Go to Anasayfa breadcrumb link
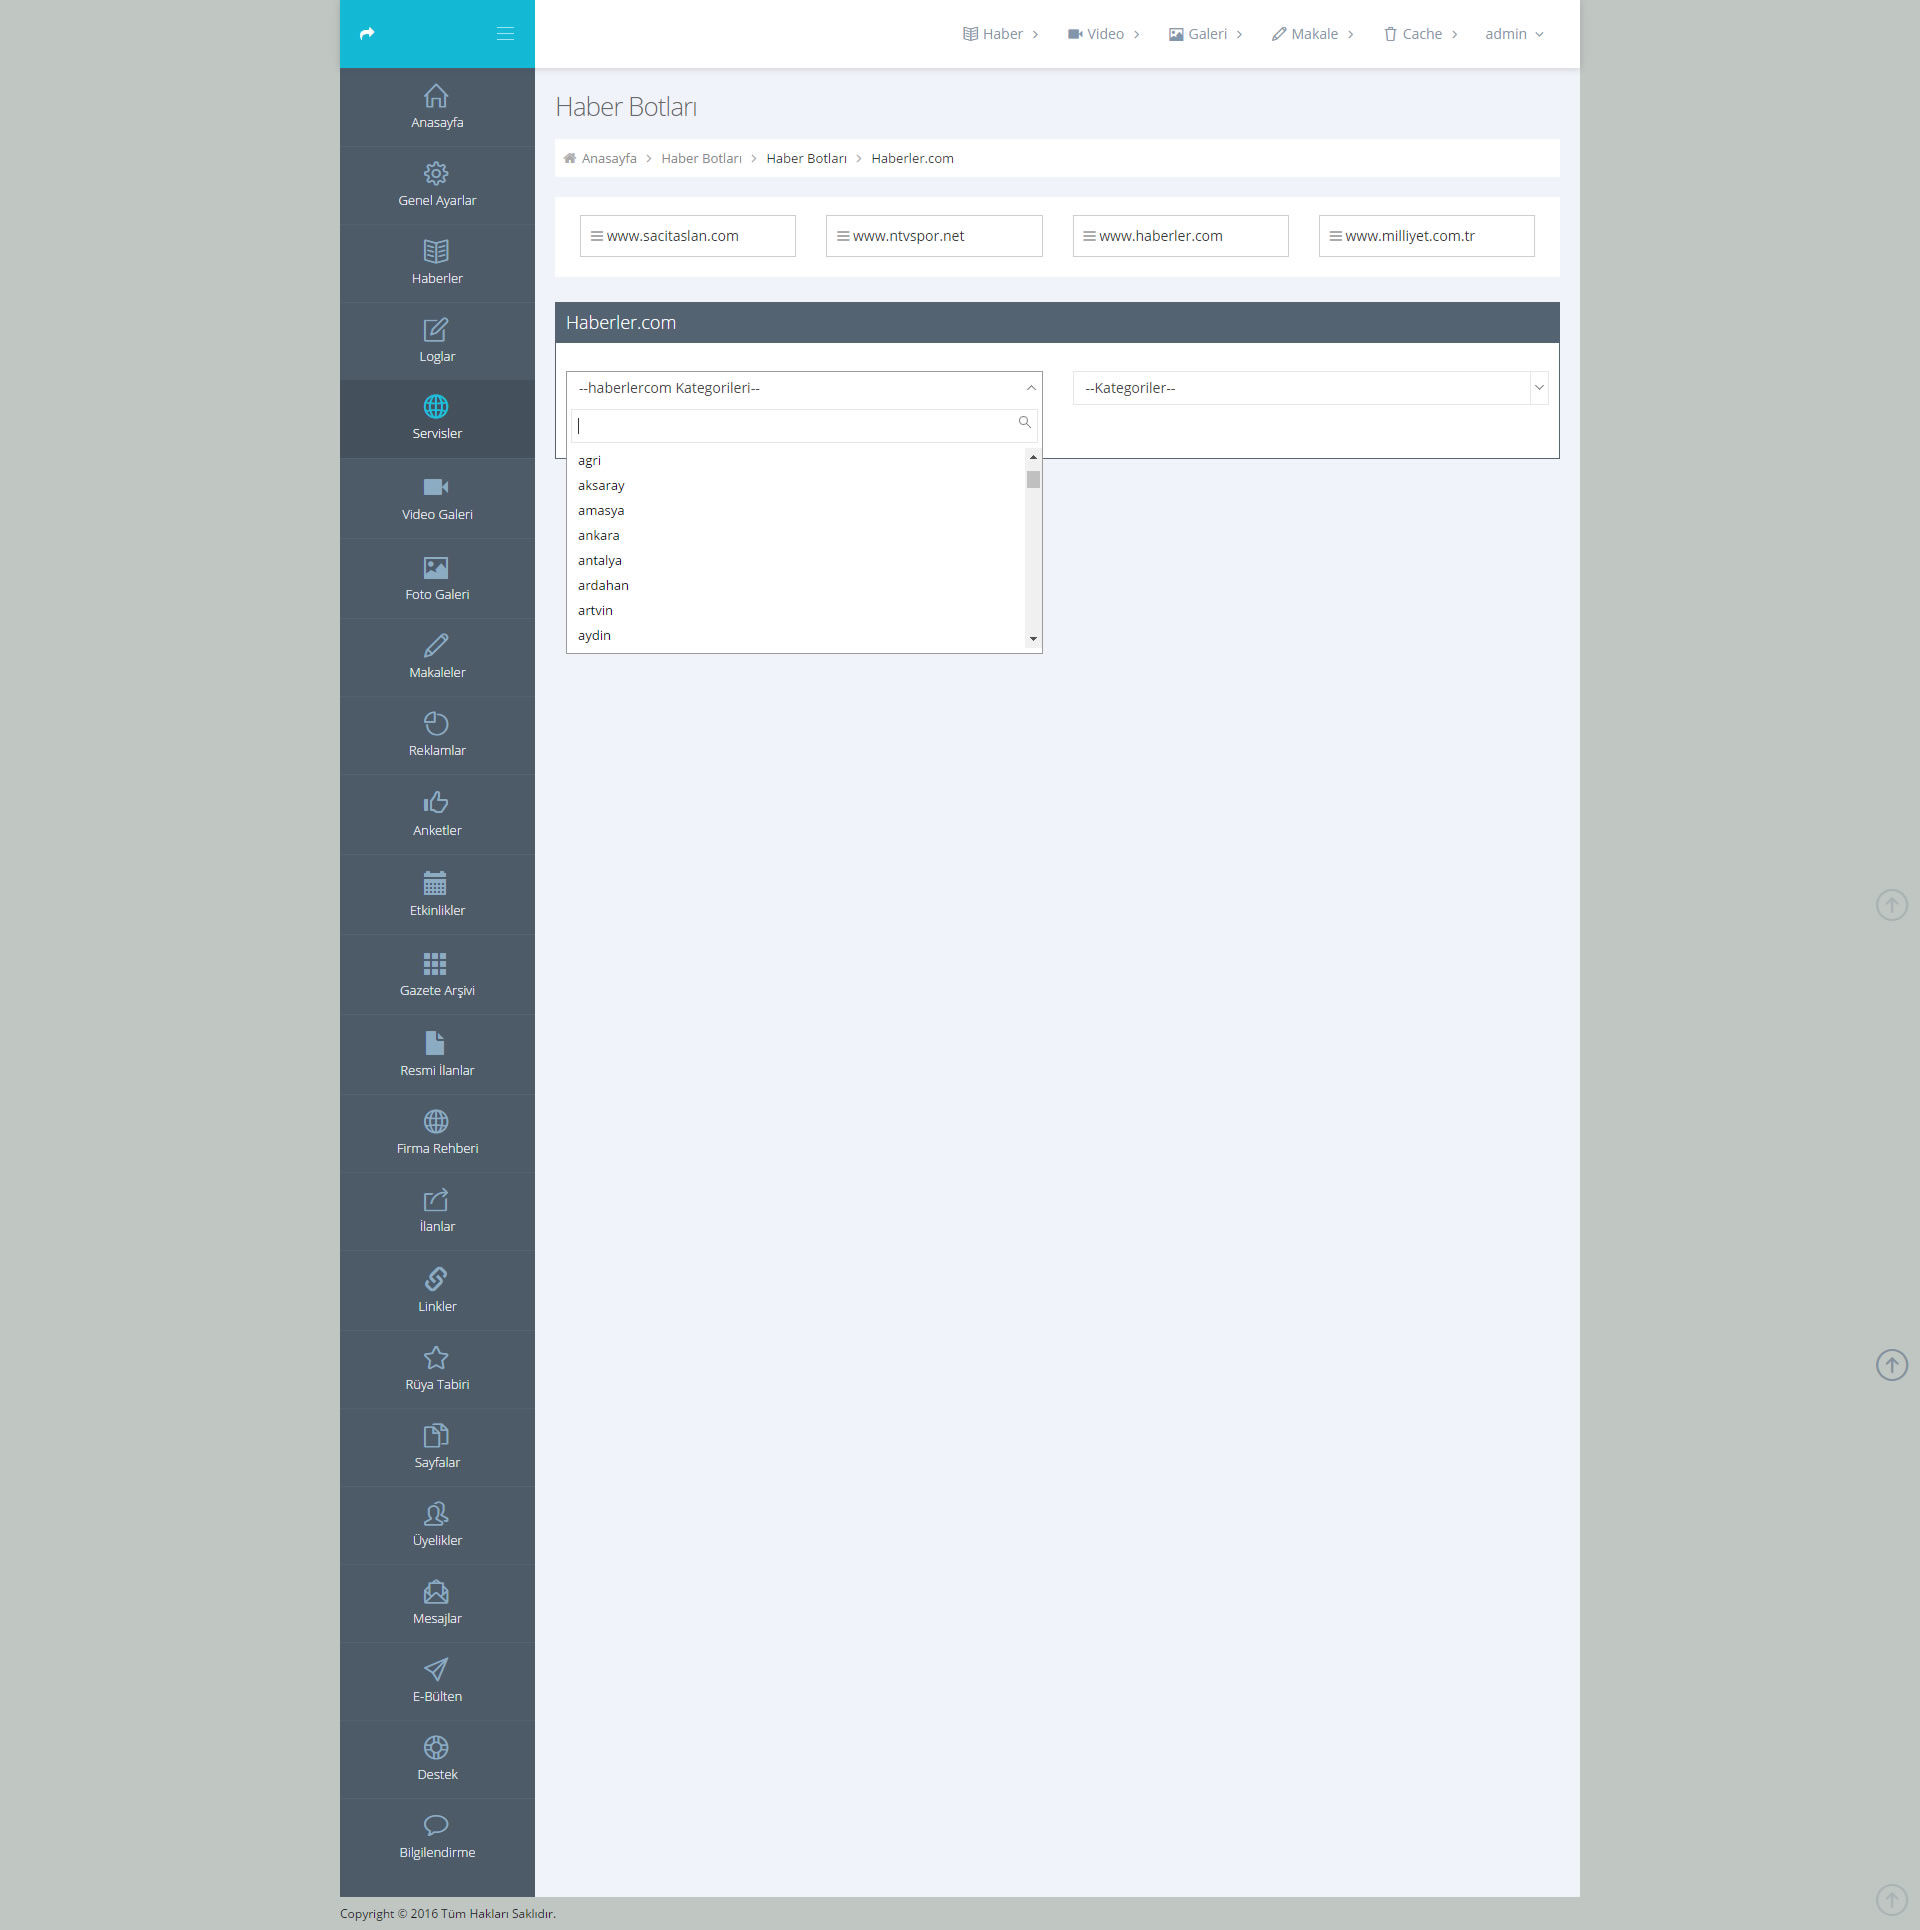The width and height of the screenshot is (1920, 1930). click(x=609, y=159)
